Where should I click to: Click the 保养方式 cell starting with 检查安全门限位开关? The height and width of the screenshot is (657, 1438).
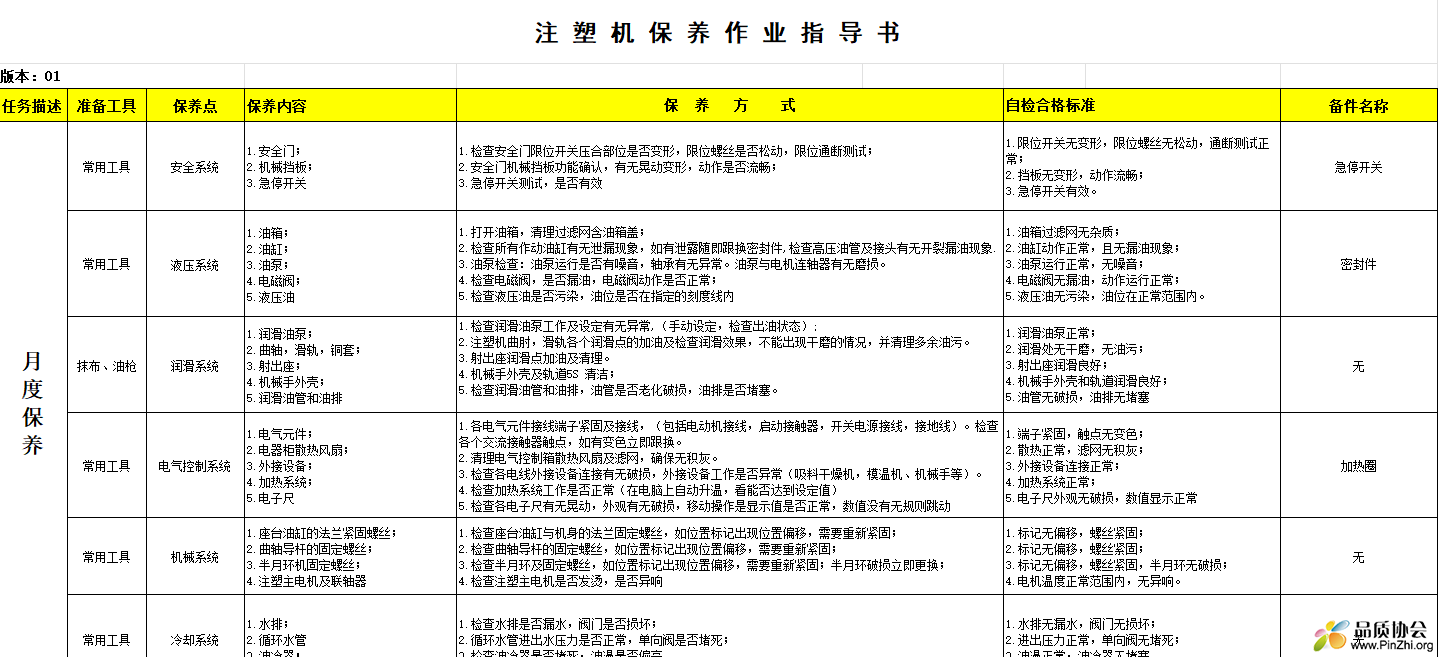(x=730, y=167)
